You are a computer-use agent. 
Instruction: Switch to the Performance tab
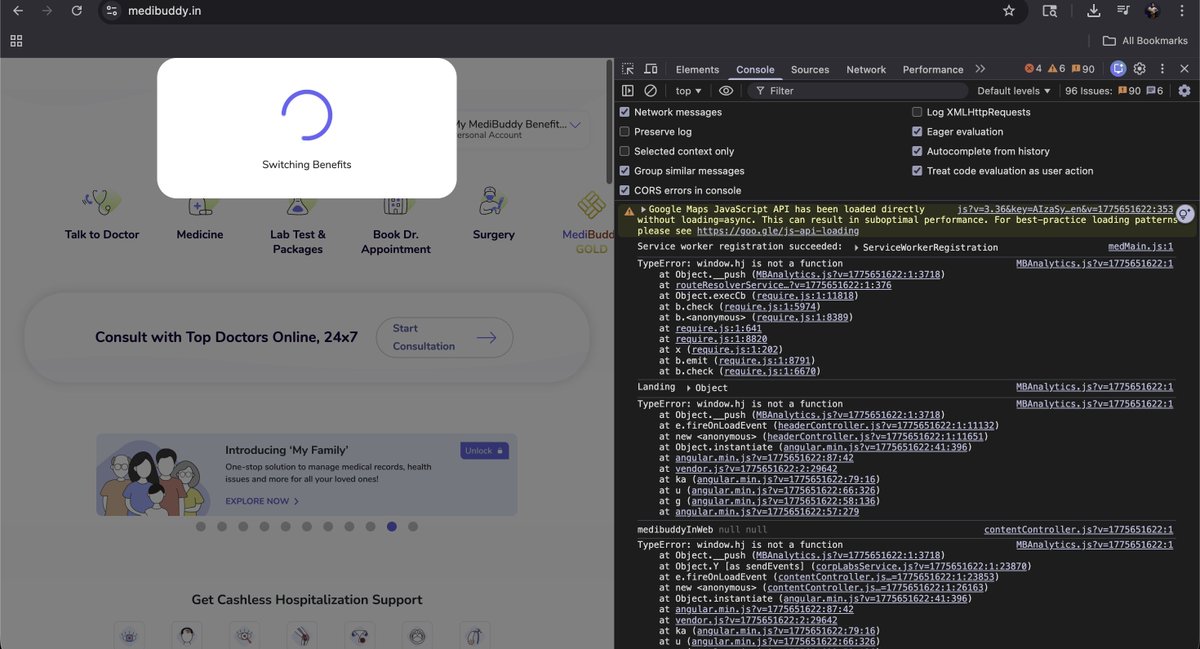point(933,70)
